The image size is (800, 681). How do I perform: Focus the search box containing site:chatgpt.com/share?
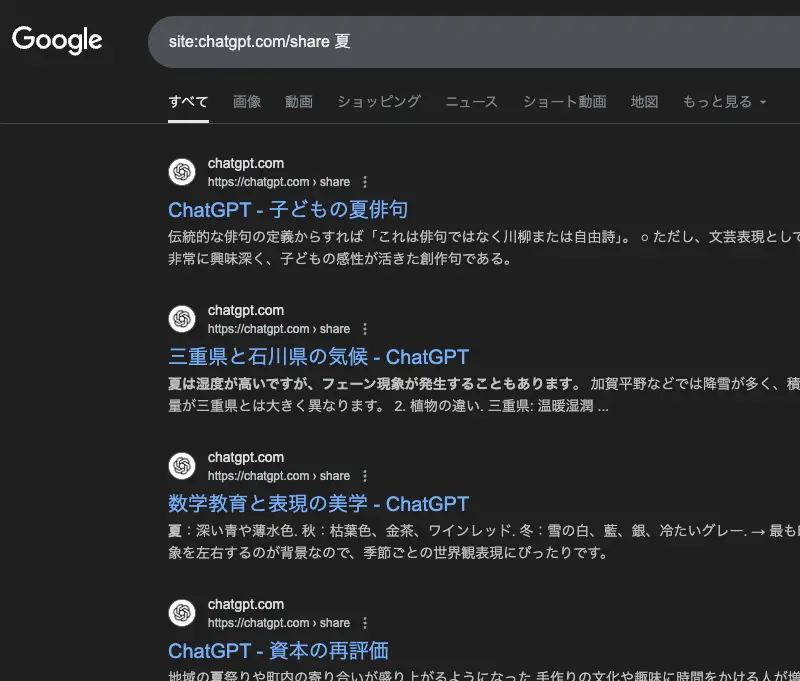coord(474,42)
